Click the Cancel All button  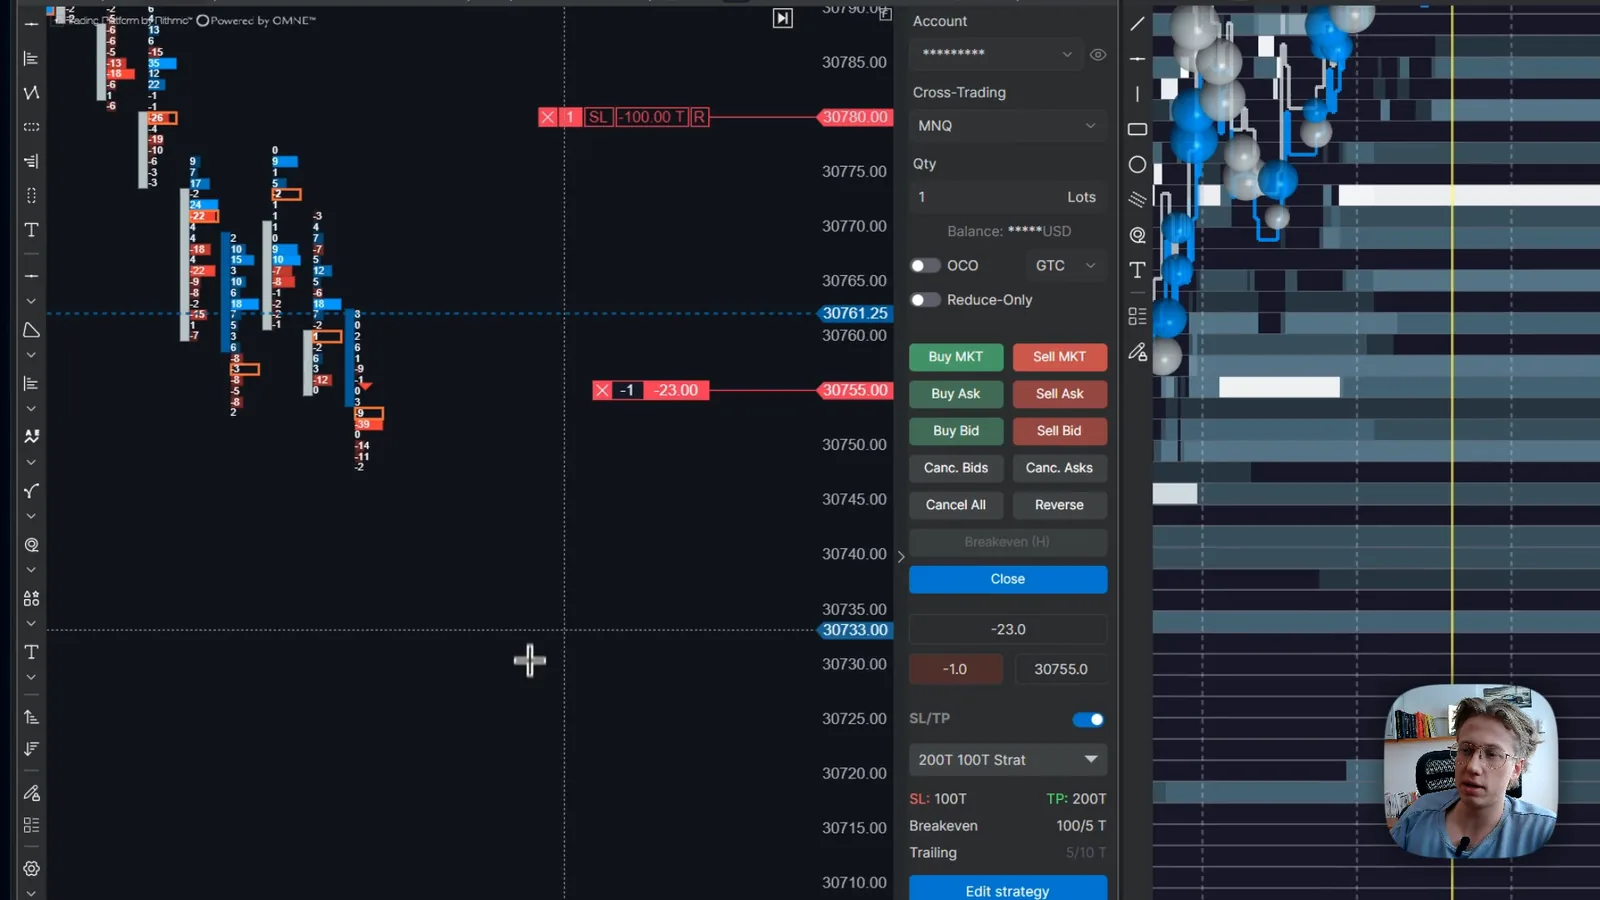click(956, 505)
